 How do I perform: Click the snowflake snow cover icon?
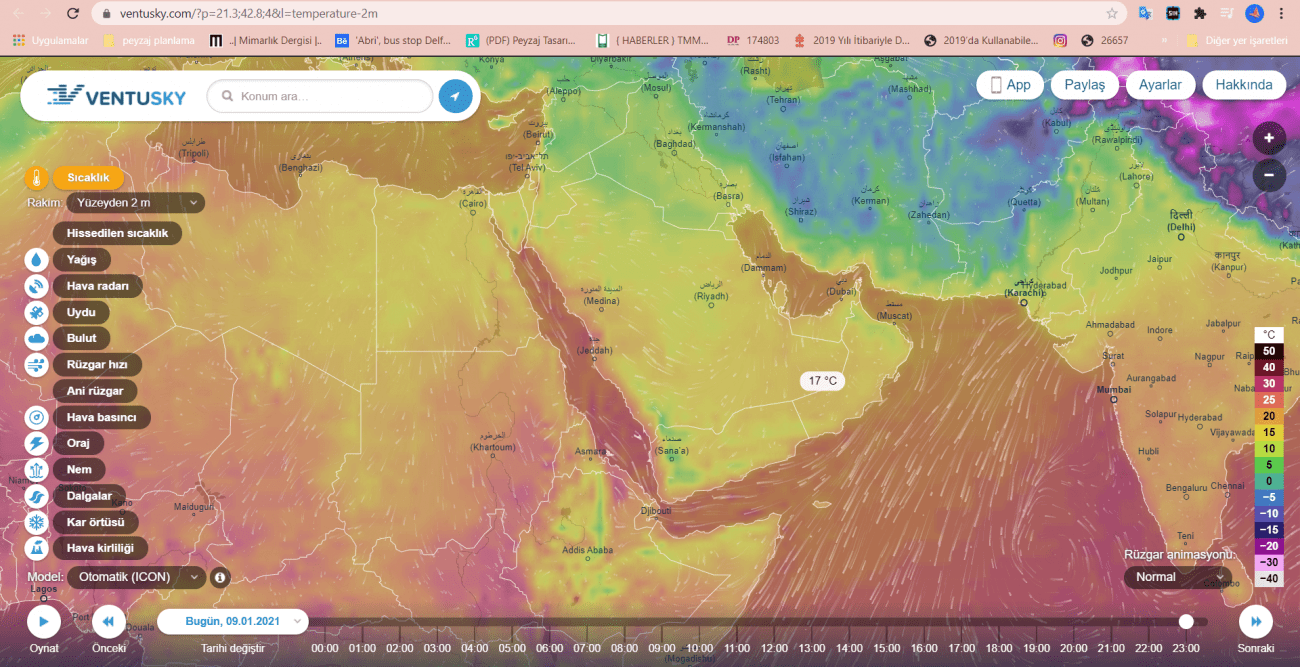(x=37, y=522)
